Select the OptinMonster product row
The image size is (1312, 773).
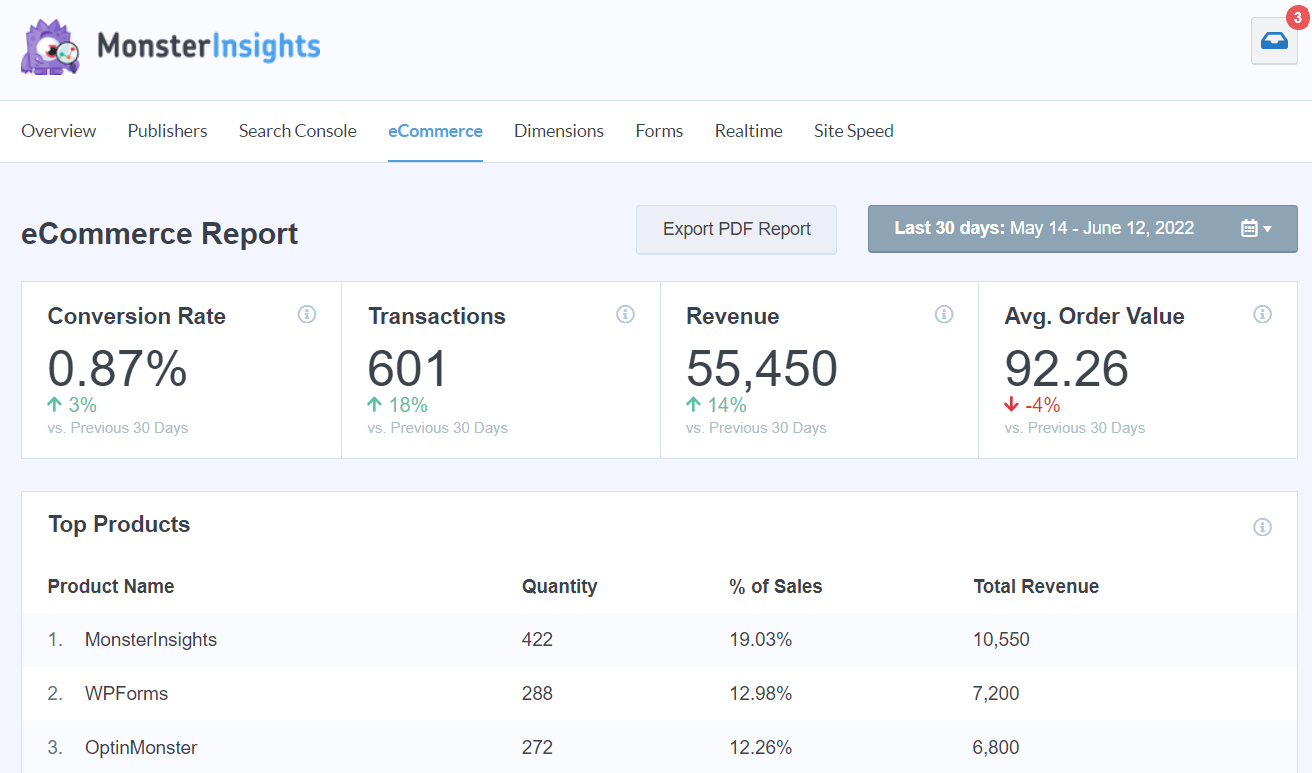coord(141,747)
